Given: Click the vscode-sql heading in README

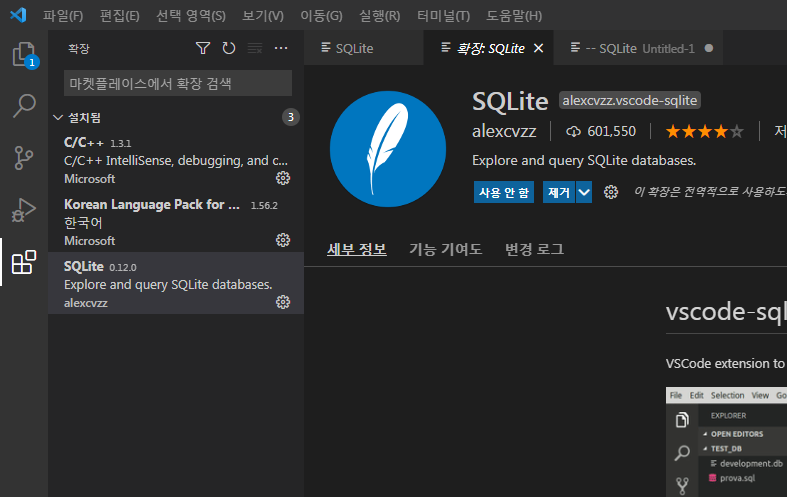Looking at the screenshot, I should point(726,312).
